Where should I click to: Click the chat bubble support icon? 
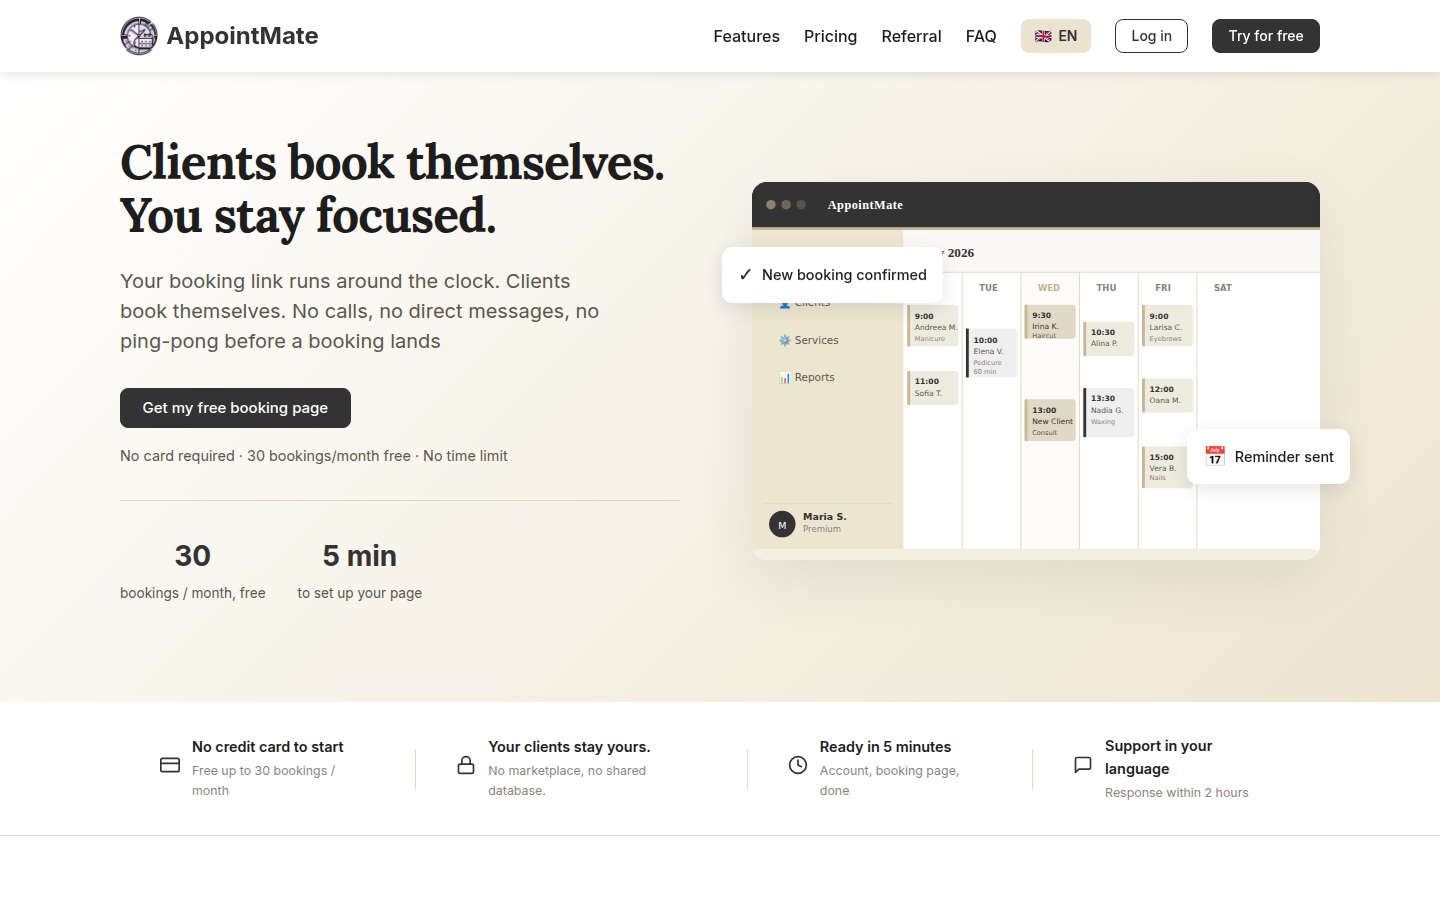[x=1083, y=765]
